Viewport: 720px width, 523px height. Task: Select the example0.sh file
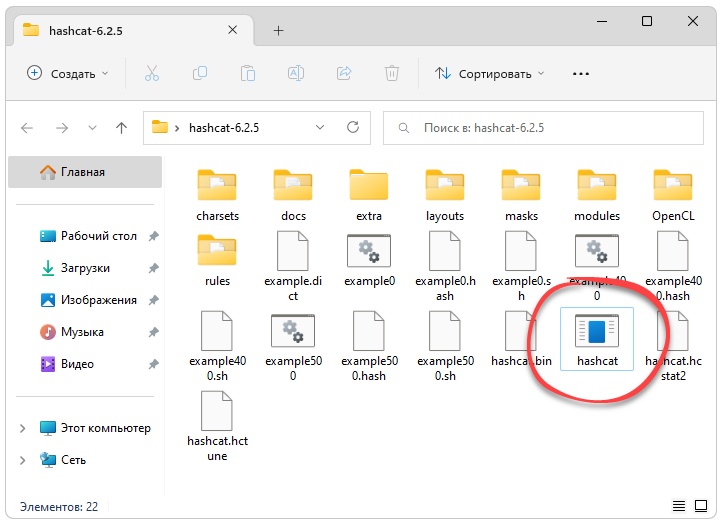tap(521, 266)
